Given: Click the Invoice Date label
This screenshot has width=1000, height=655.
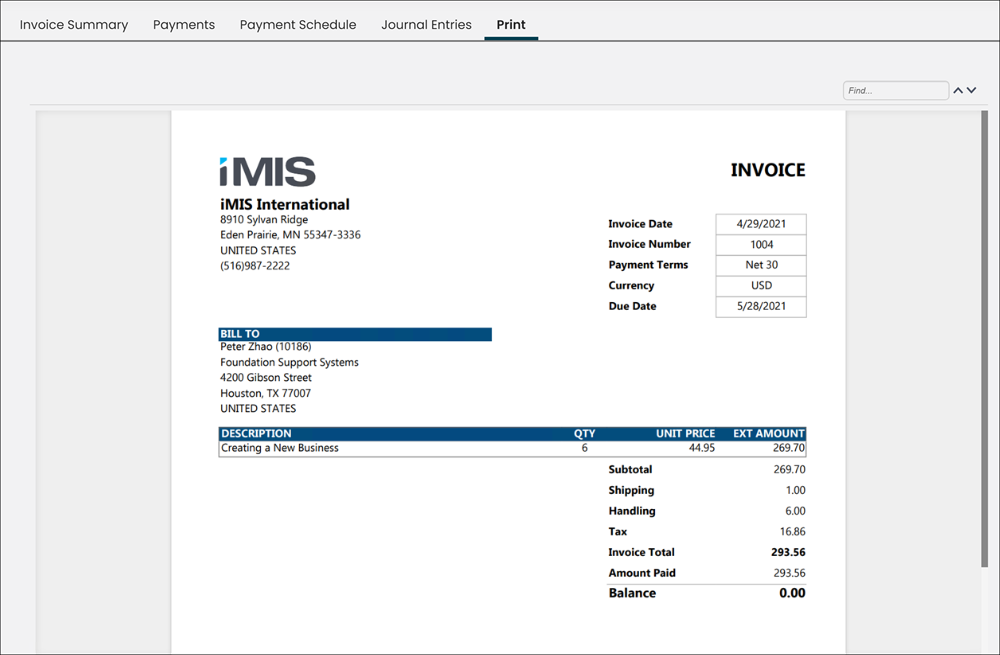Looking at the screenshot, I should (x=640, y=224).
